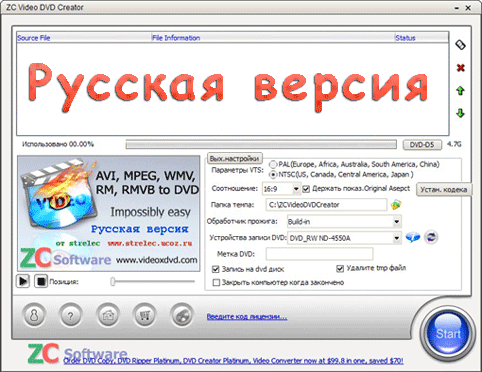
Task: Remove selected file with red X icon
Action: 460,68
